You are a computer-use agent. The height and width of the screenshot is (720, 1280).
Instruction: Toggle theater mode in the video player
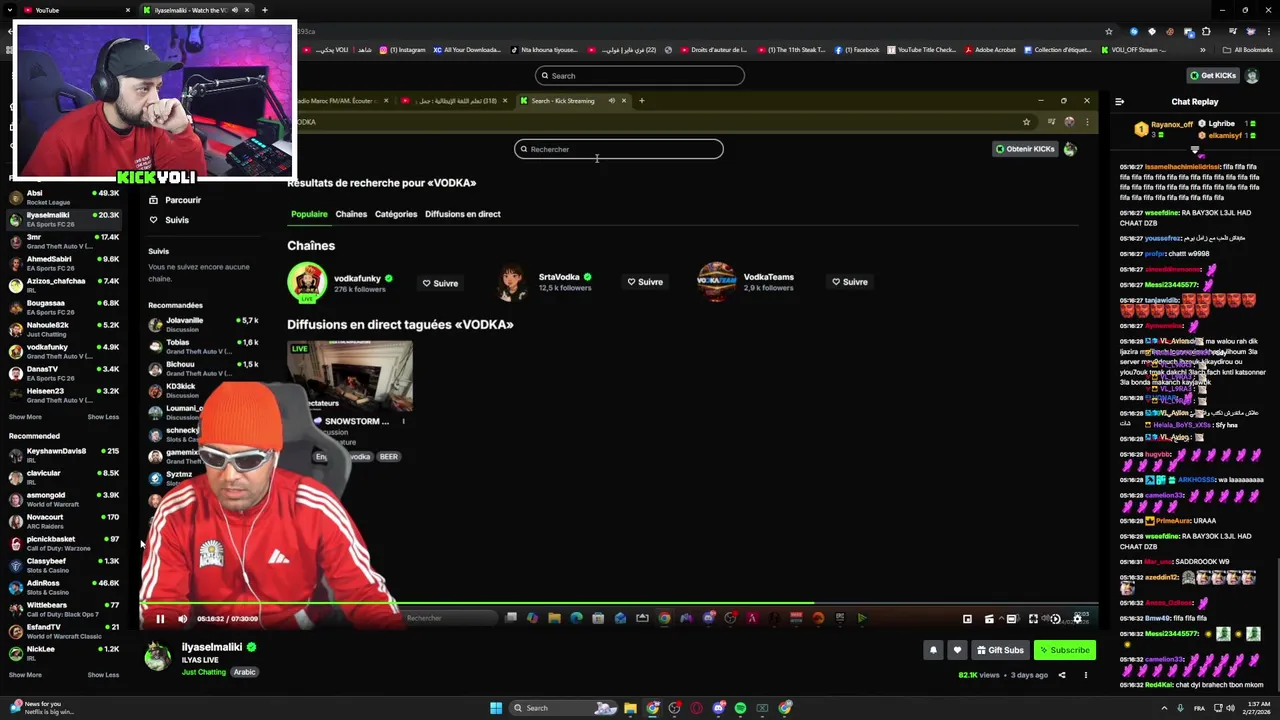(1011, 619)
